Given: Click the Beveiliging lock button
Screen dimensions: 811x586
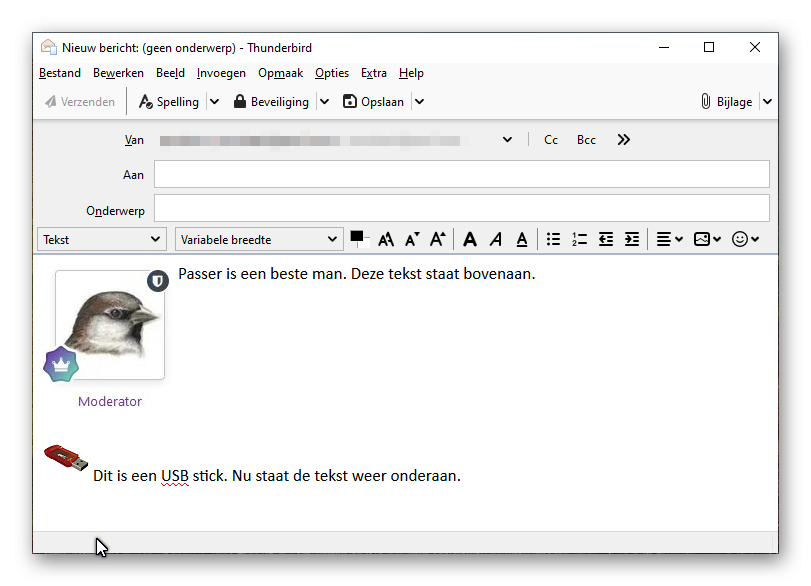Looking at the screenshot, I should click(x=271, y=102).
